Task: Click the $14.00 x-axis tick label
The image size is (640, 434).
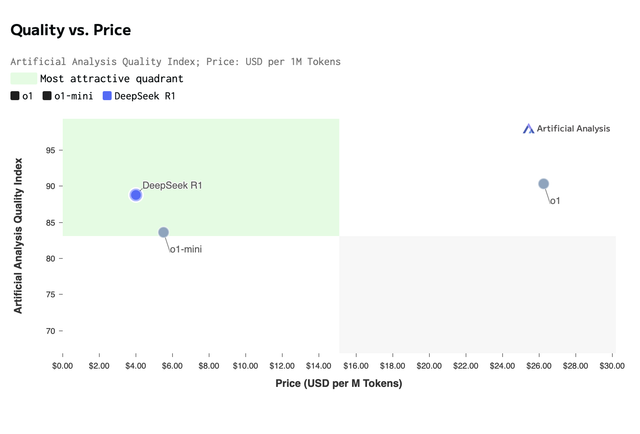Action: tap(319, 367)
